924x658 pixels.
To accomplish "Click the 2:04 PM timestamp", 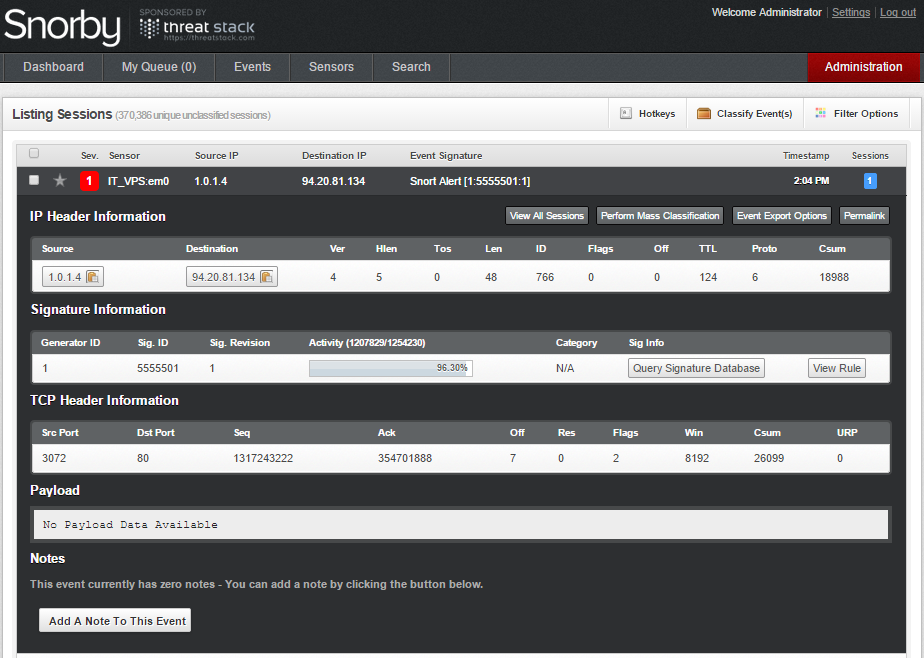I will (811, 181).
